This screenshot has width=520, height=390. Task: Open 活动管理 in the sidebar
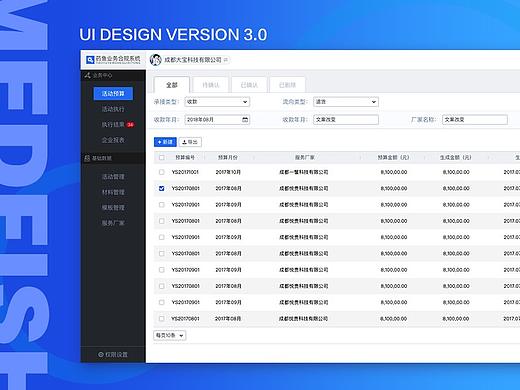click(x=113, y=177)
